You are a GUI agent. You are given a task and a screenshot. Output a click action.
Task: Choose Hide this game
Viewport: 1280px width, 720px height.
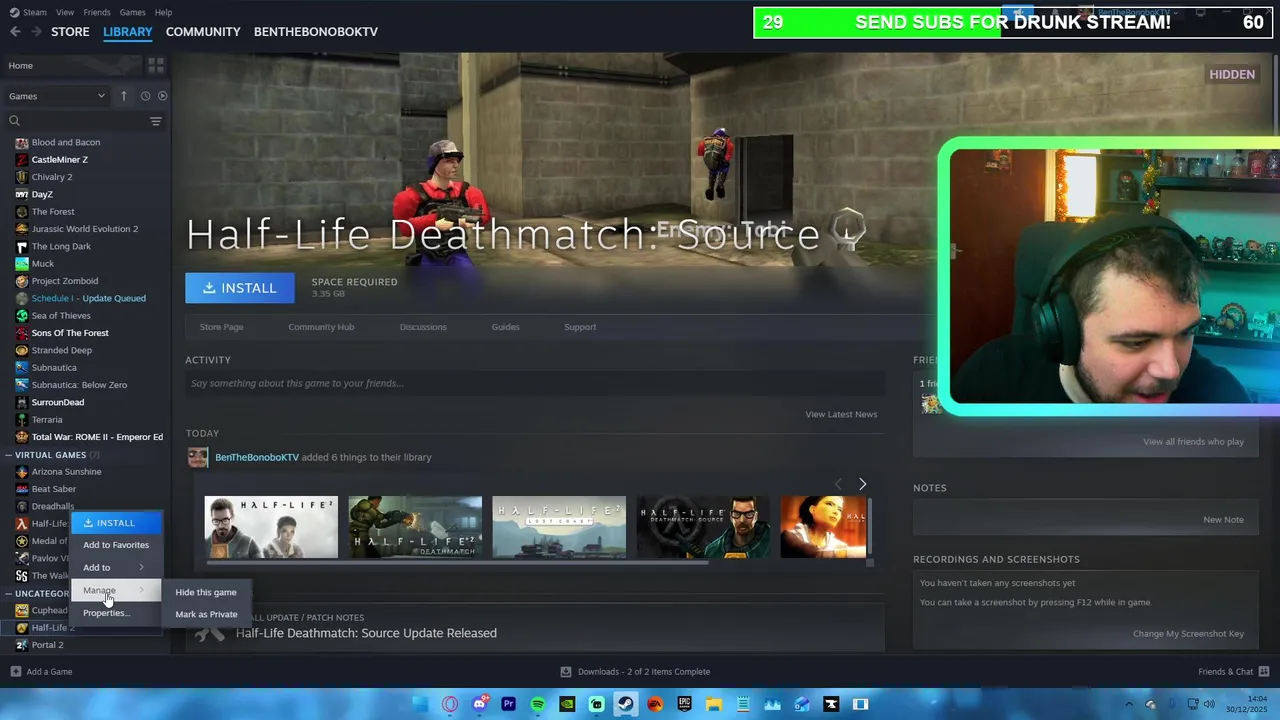point(206,592)
